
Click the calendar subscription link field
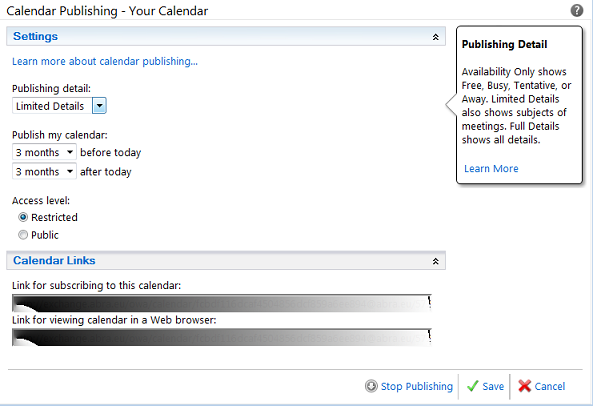[222, 303]
